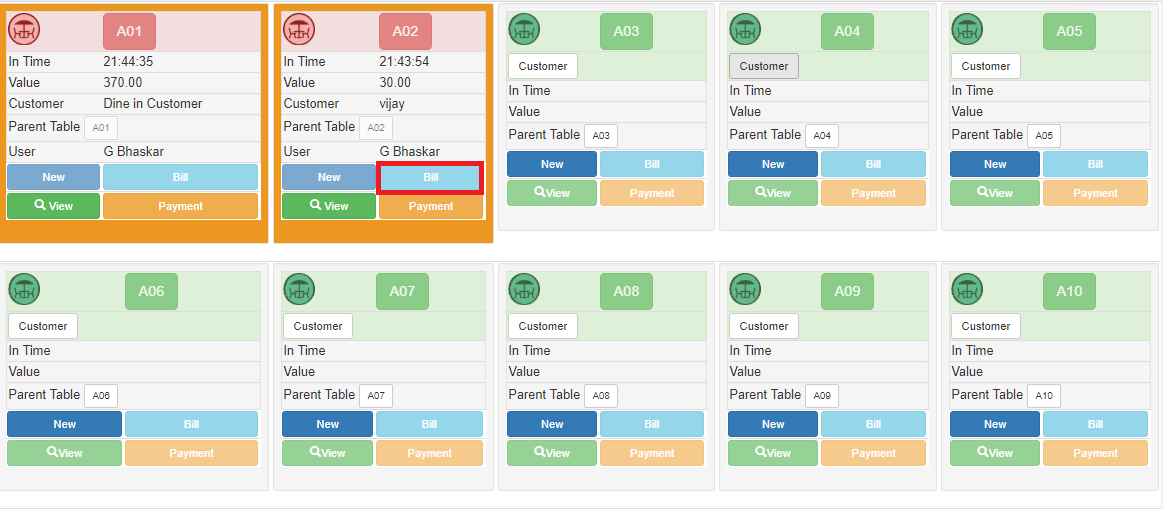Screen dimensions: 1163x509
Task: Click the value '370.00' on A01
Action: pyautogui.click(x=122, y=82)
